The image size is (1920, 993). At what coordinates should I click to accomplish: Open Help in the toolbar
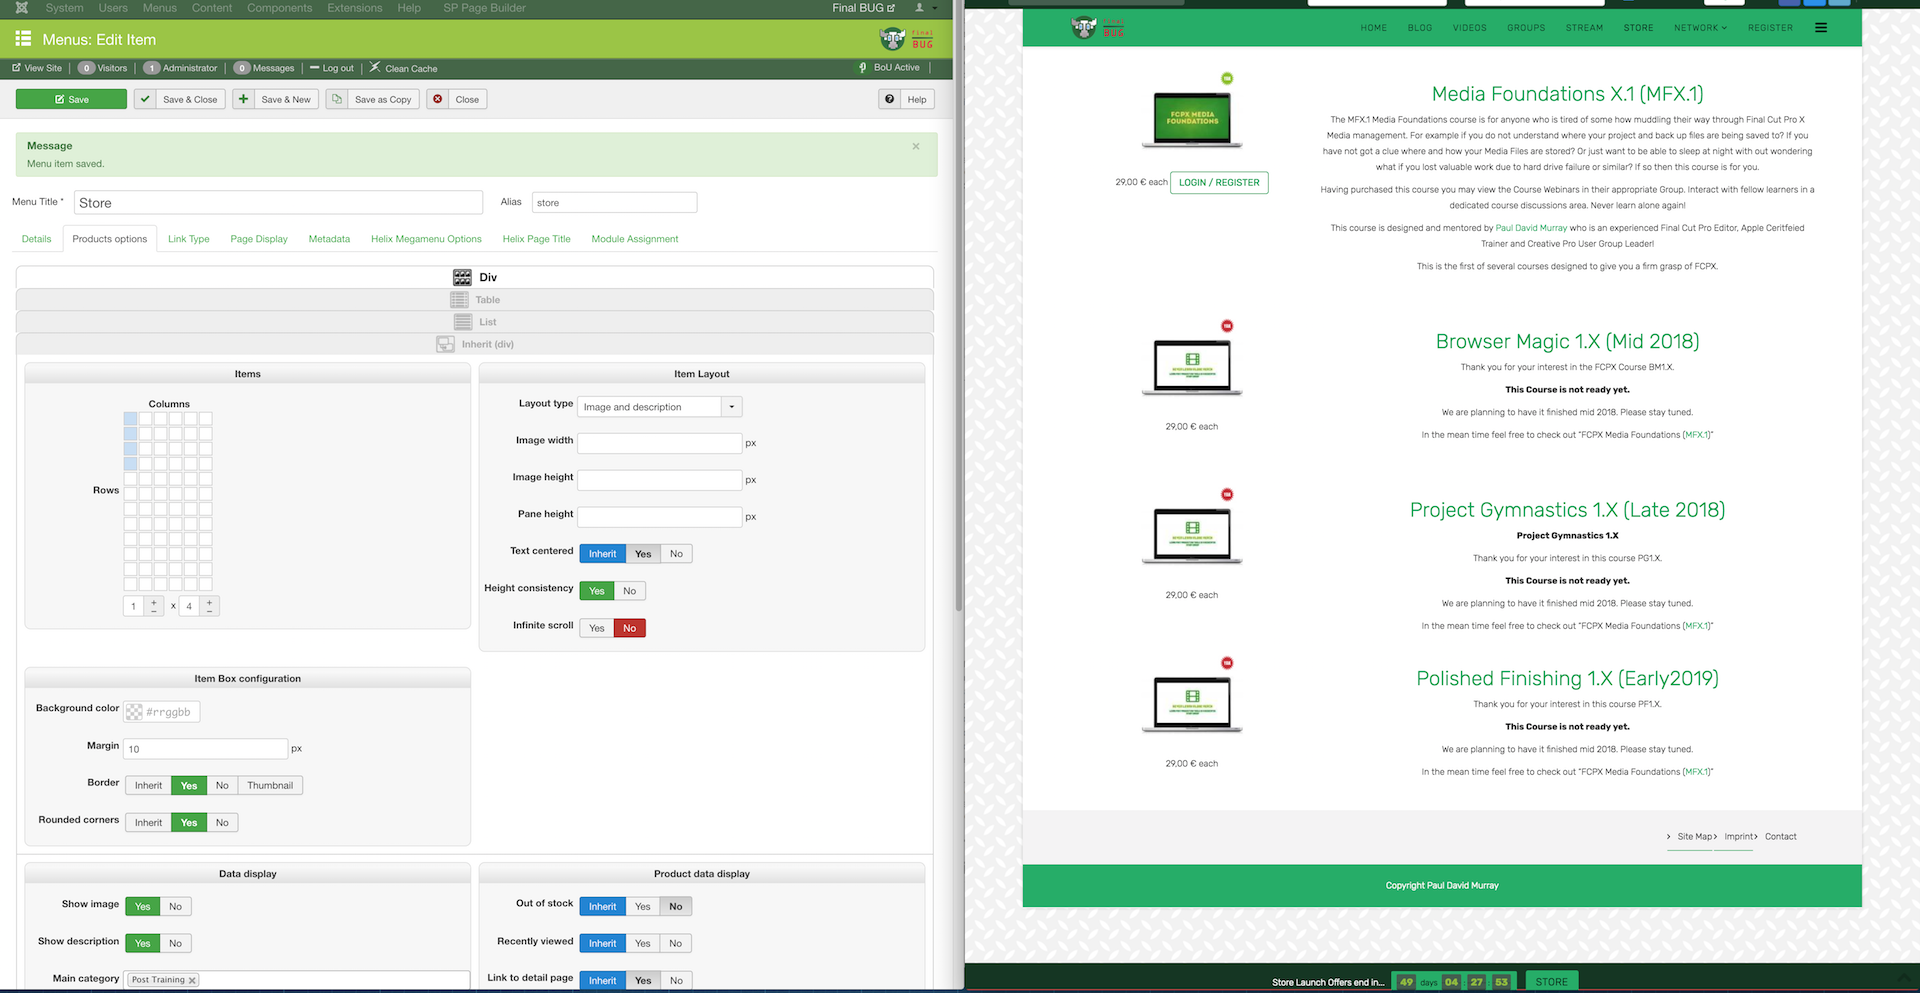pos(906,99)
